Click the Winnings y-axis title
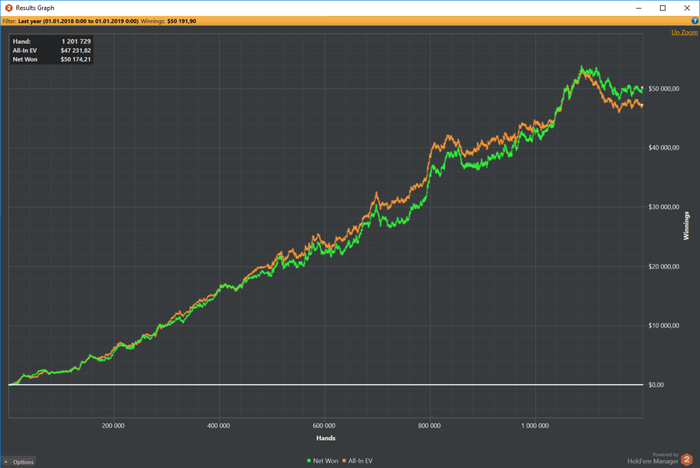This screenshot has width=700, height=468. tap(687, 226)
